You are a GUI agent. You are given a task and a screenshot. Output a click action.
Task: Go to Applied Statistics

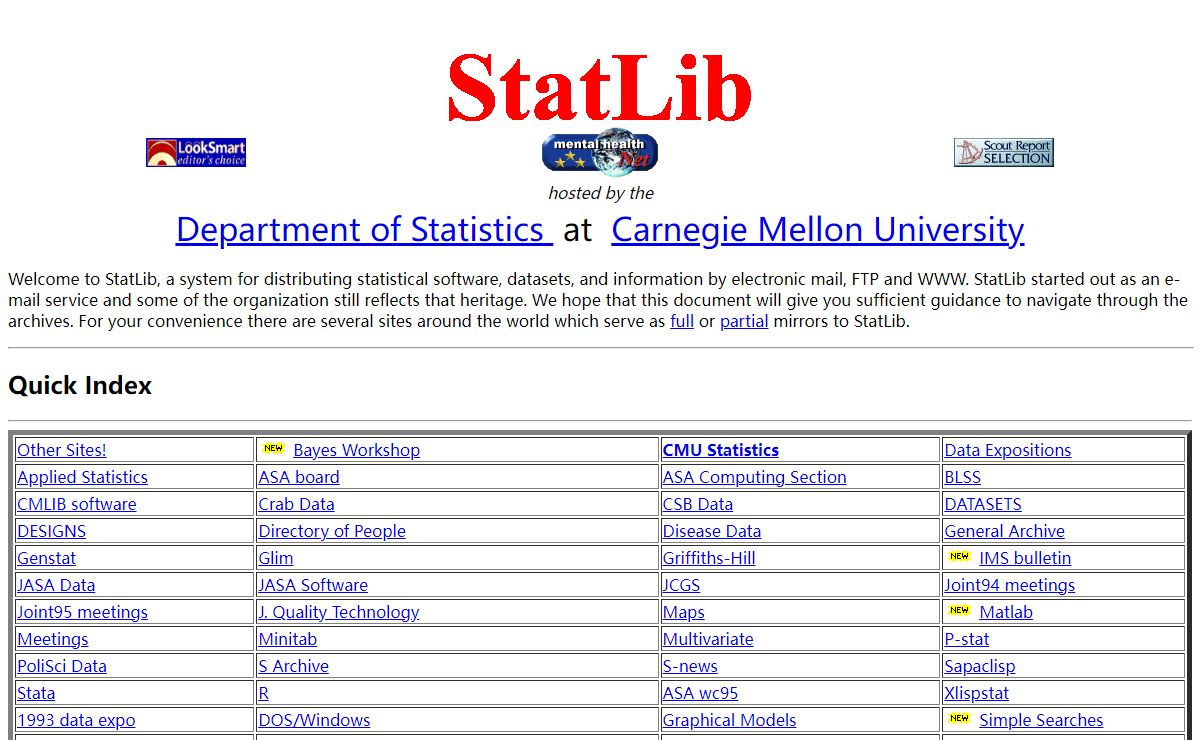point(82,477)
